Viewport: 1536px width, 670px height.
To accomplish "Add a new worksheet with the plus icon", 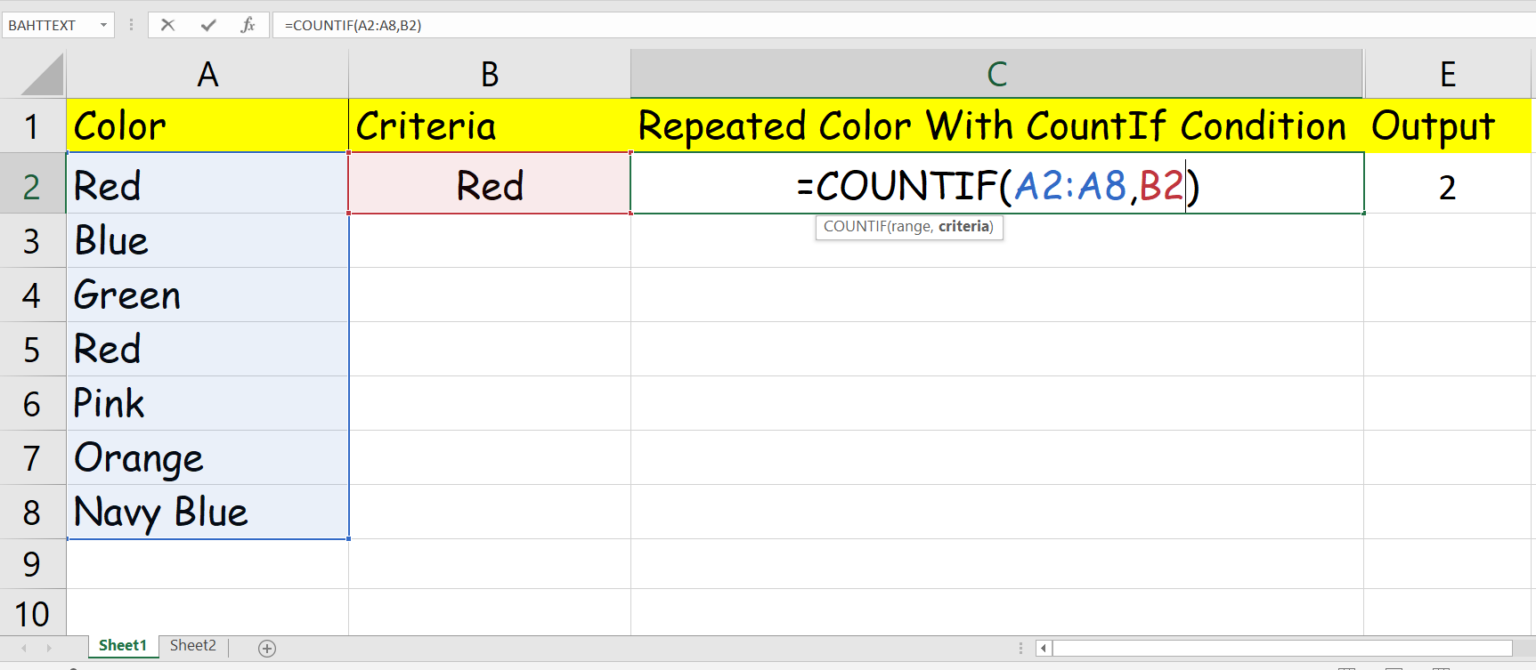I will click(x=266, y=646).
